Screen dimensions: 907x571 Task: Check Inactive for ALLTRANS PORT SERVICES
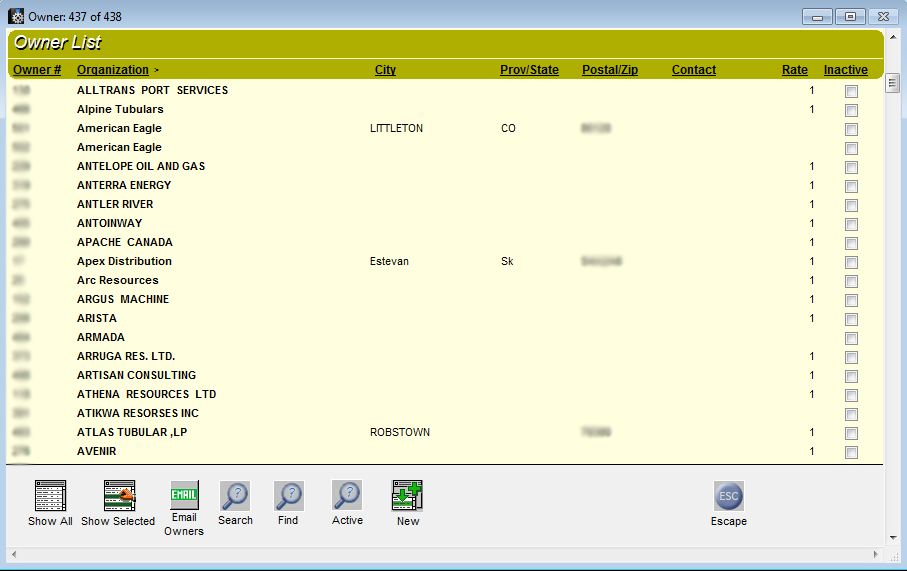point(851,91)
